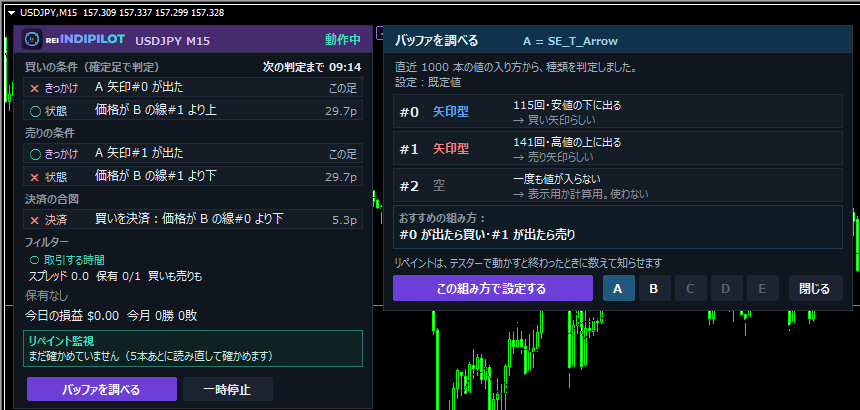Click the スプレッド 0.0 保有 0/1 line
This screenshot has height=410, width=860.
115,276
